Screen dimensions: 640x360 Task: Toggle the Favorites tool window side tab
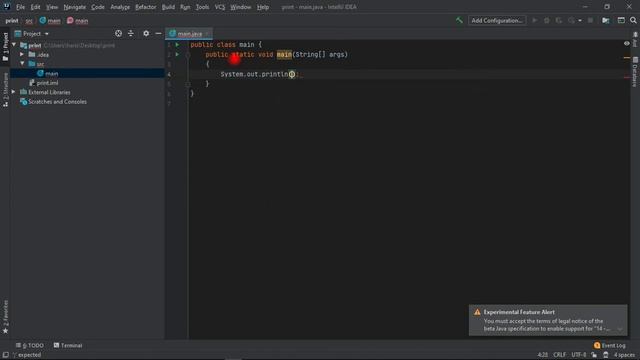coord(5,317)
